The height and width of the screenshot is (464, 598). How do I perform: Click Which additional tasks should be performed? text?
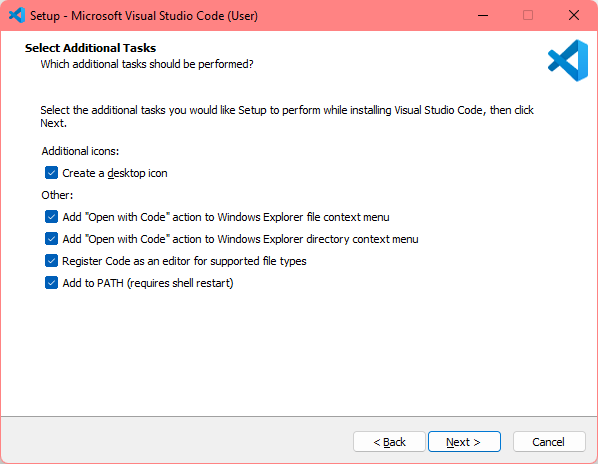pos(147,64)
